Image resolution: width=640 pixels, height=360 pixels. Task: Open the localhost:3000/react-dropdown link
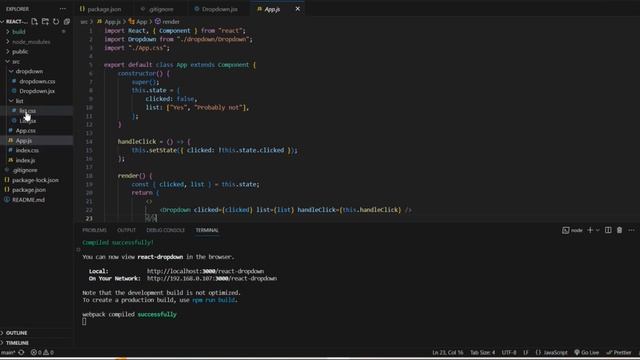(x=205, y=271)
